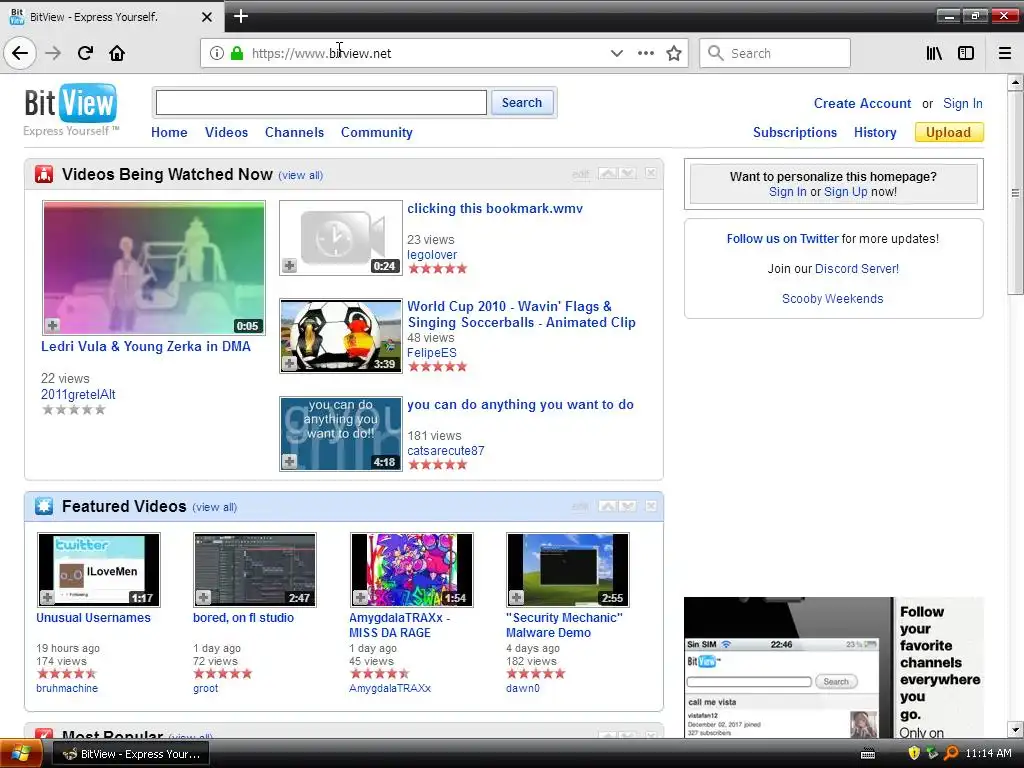Move Featured Videos module up
1024x768 pixels.
pyautogui.click(x=607, y=506)
